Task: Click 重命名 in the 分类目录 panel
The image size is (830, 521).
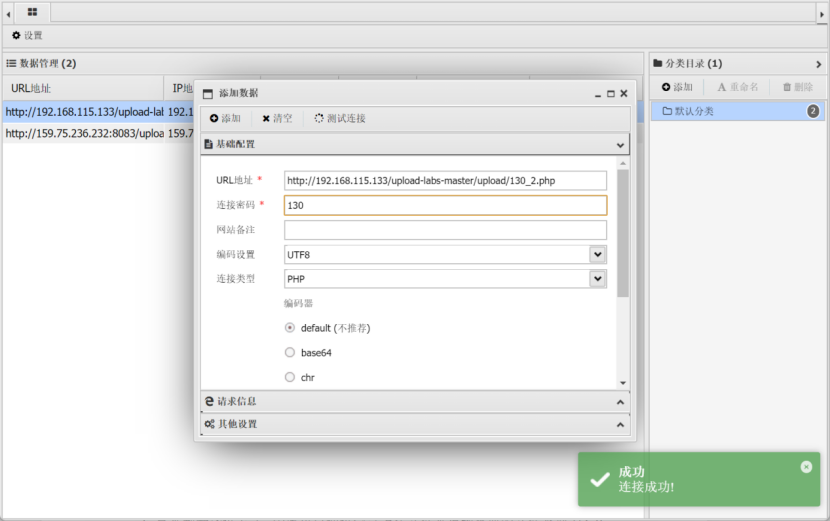Action: tap(738, 87)
